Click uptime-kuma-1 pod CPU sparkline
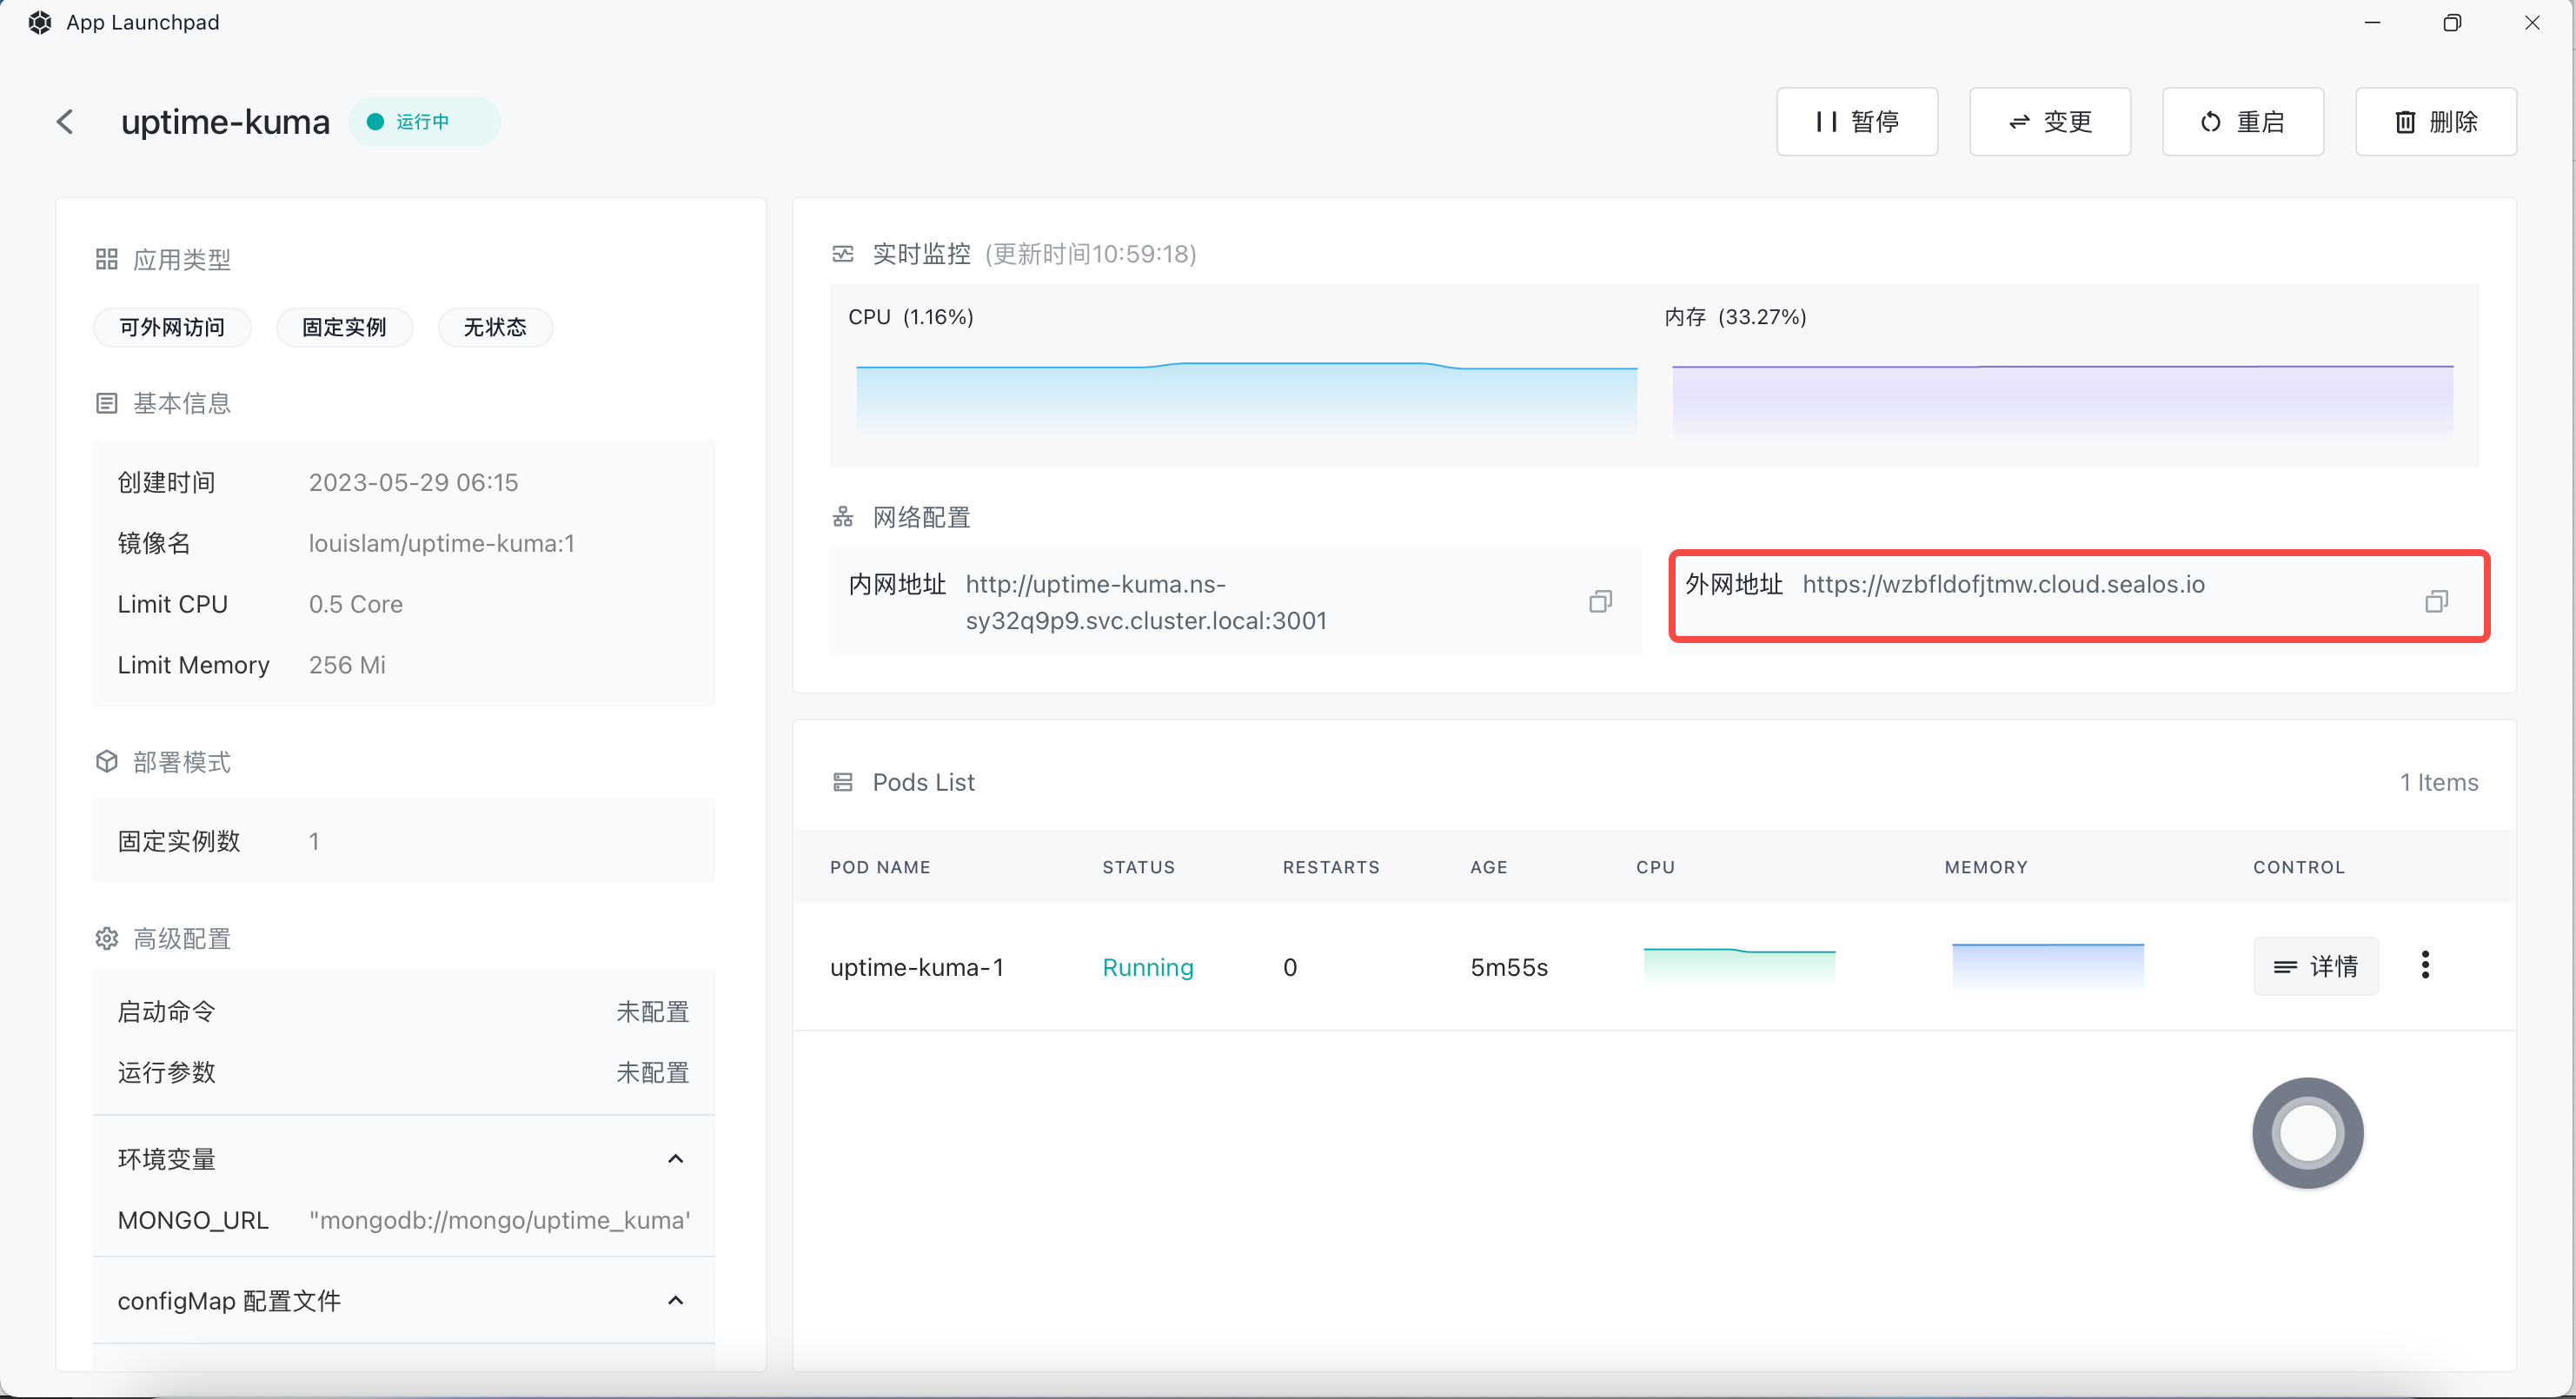The height and width of the screenshot is (1399, 2576). click(x=1739, y=966)
